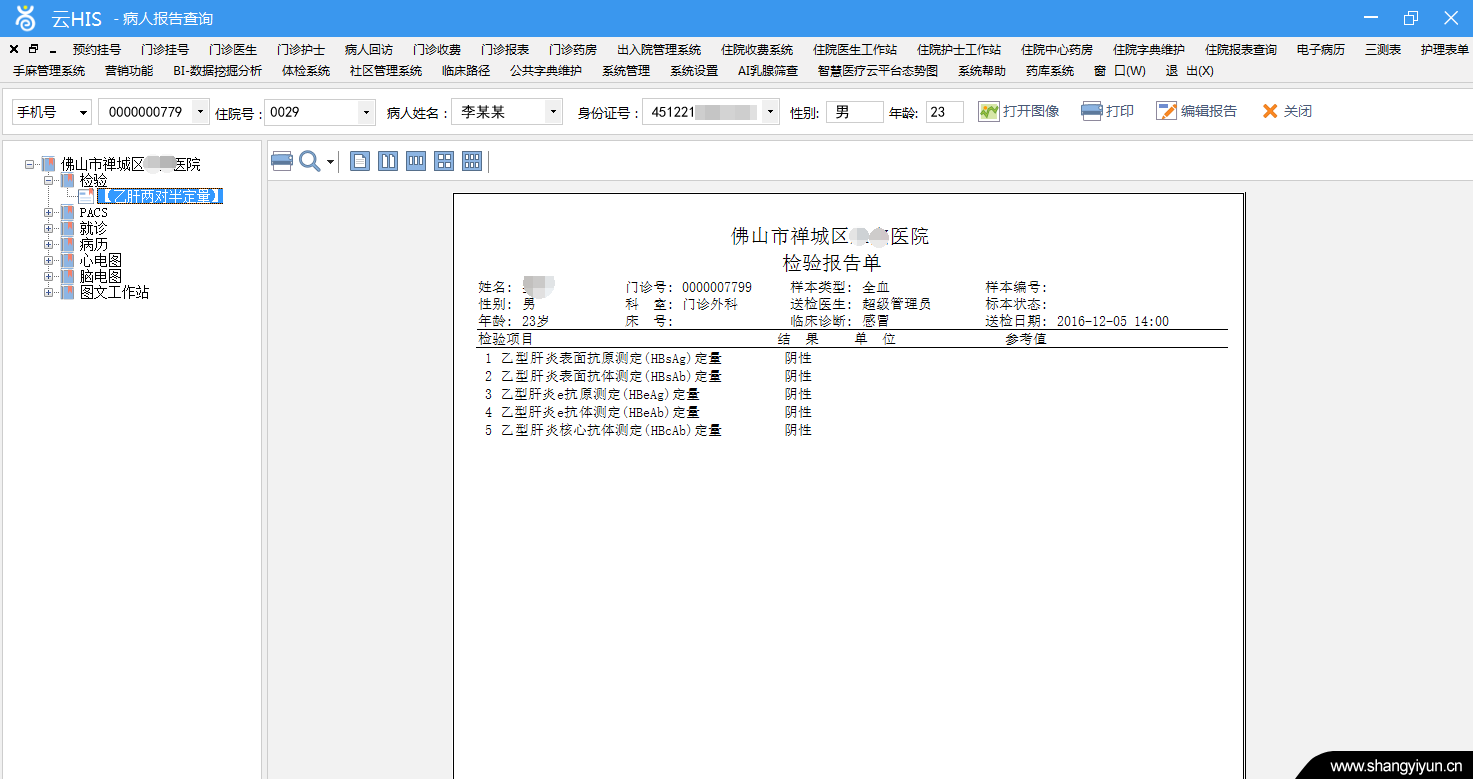
Task: Click the 年龄 field showing 23
Action: click(x=945, y=112)
